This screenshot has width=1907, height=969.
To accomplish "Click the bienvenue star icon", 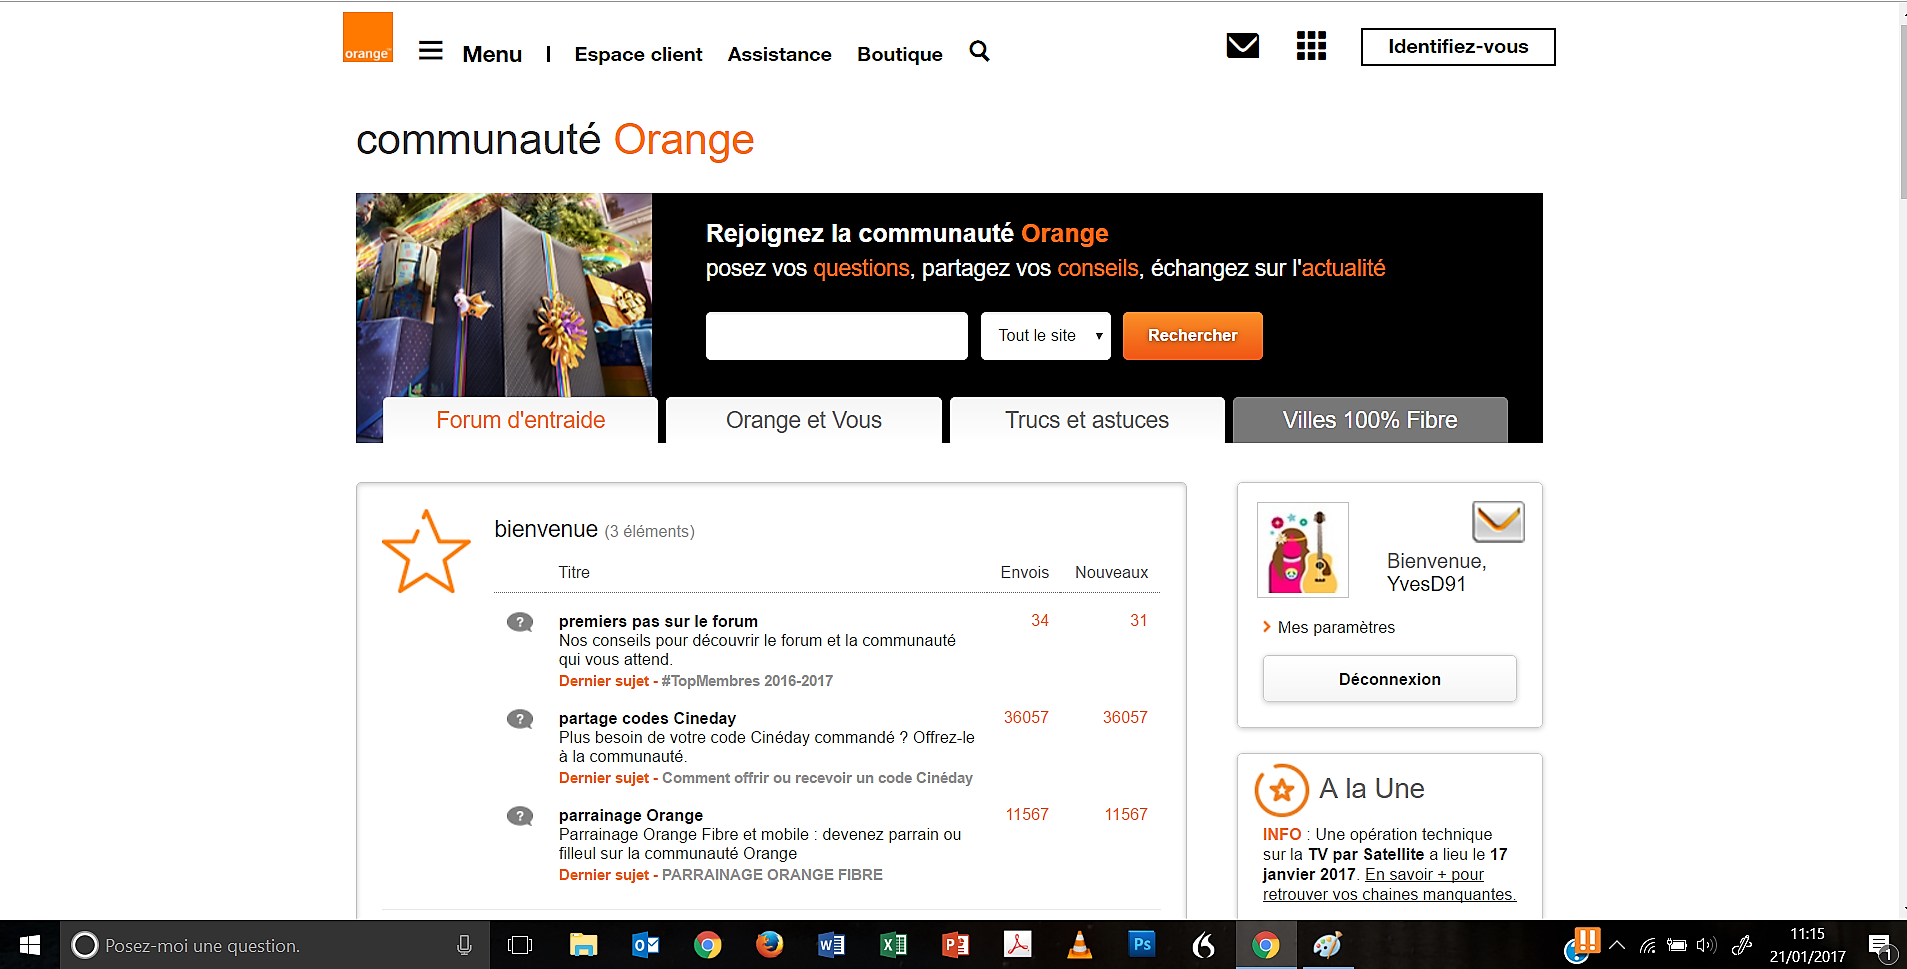I will click(426, 552).
